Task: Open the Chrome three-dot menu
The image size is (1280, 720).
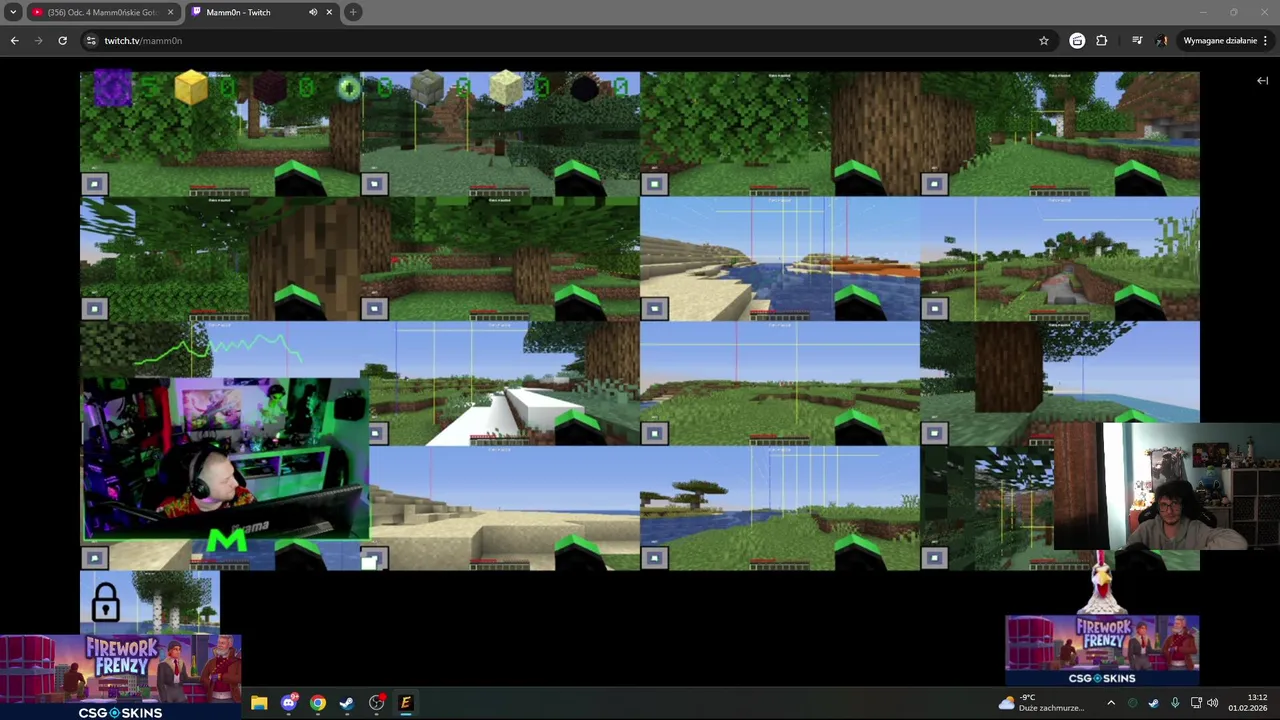Action: tap(1265, 40)
